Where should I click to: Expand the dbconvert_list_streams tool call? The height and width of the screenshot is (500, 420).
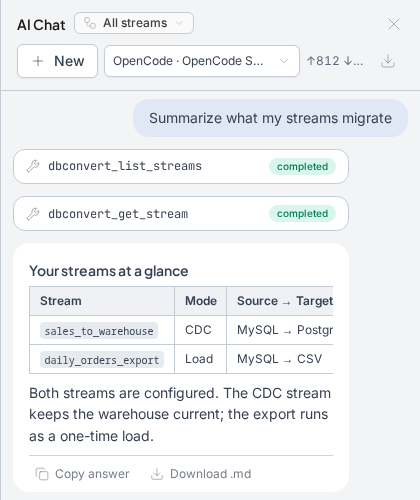click(x=181, y=166)
